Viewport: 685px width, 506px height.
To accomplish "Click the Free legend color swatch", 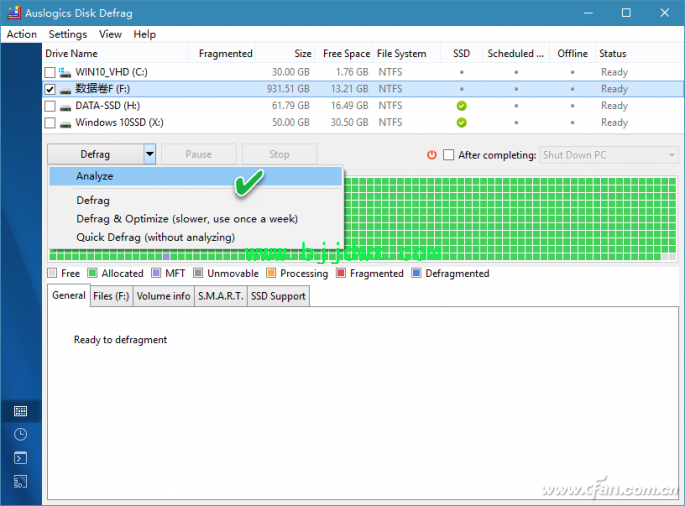I will [52, 273].
